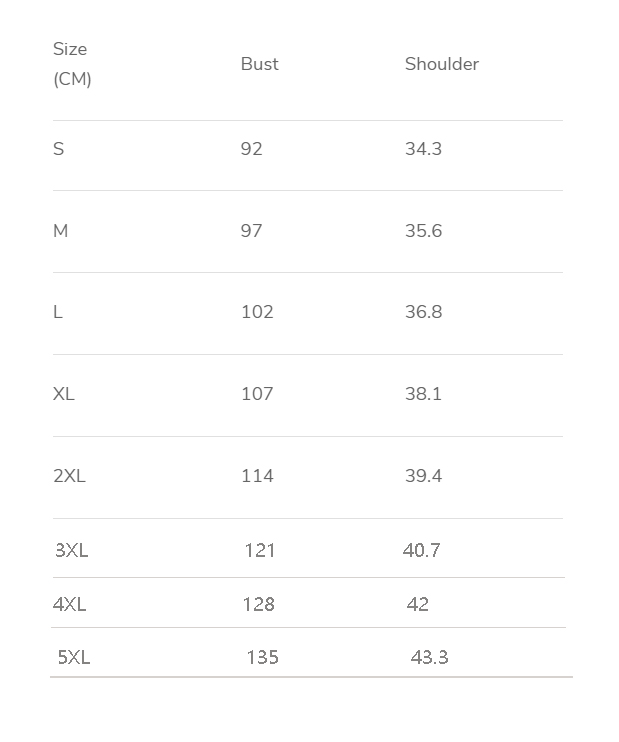619x742 pixels.
Task: Select the S size row label
Action: point(59,149)
